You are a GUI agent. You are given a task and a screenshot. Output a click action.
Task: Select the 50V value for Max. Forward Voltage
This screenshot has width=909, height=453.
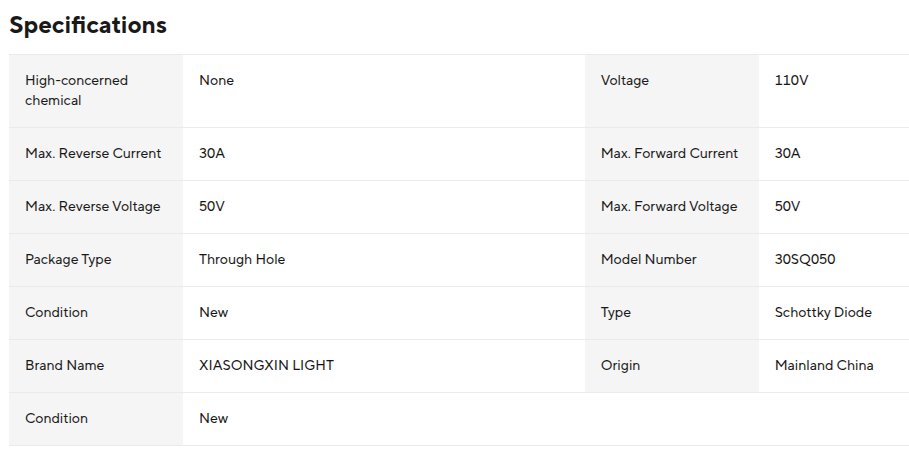[788, 206]
